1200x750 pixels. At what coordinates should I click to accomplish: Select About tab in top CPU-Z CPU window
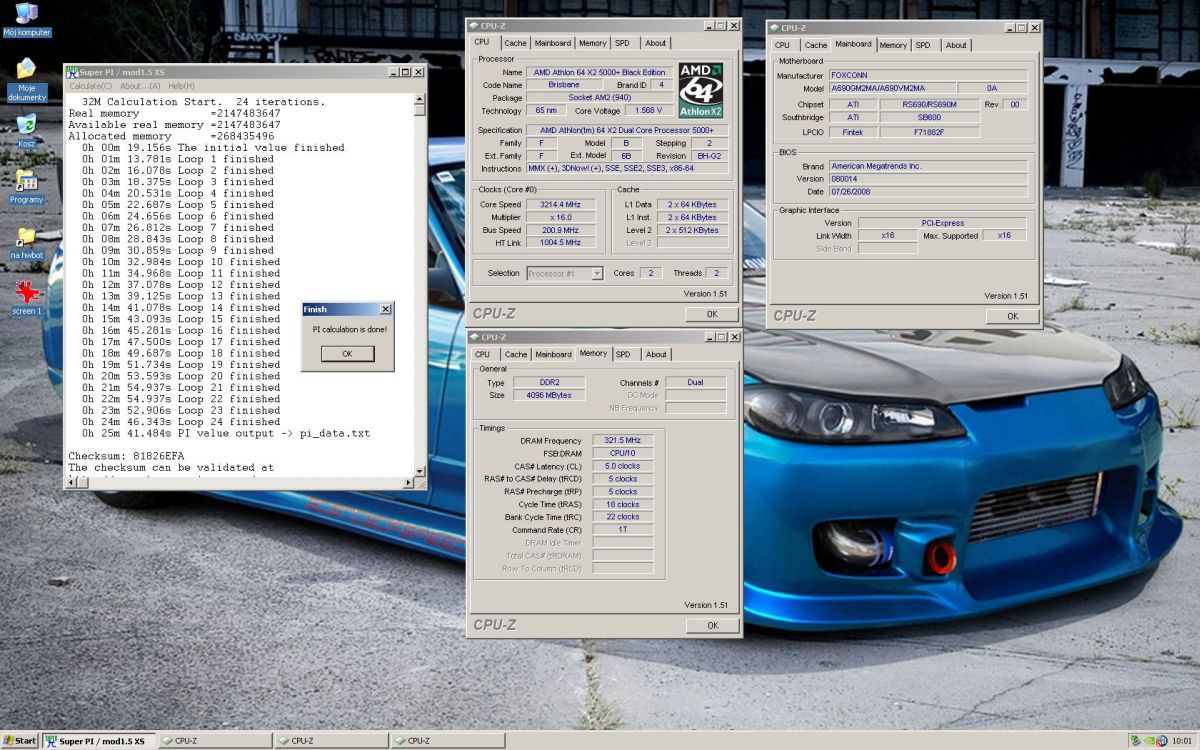[655, 43]
